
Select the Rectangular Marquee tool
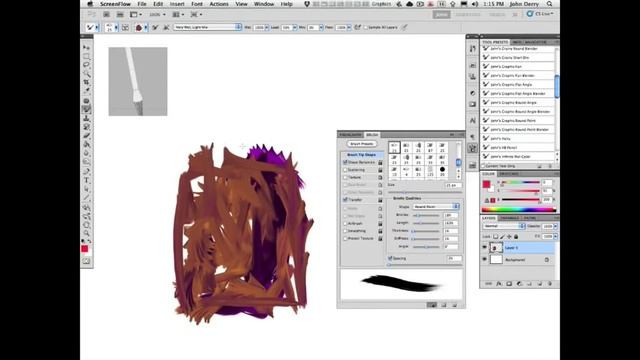pos(87,56)
